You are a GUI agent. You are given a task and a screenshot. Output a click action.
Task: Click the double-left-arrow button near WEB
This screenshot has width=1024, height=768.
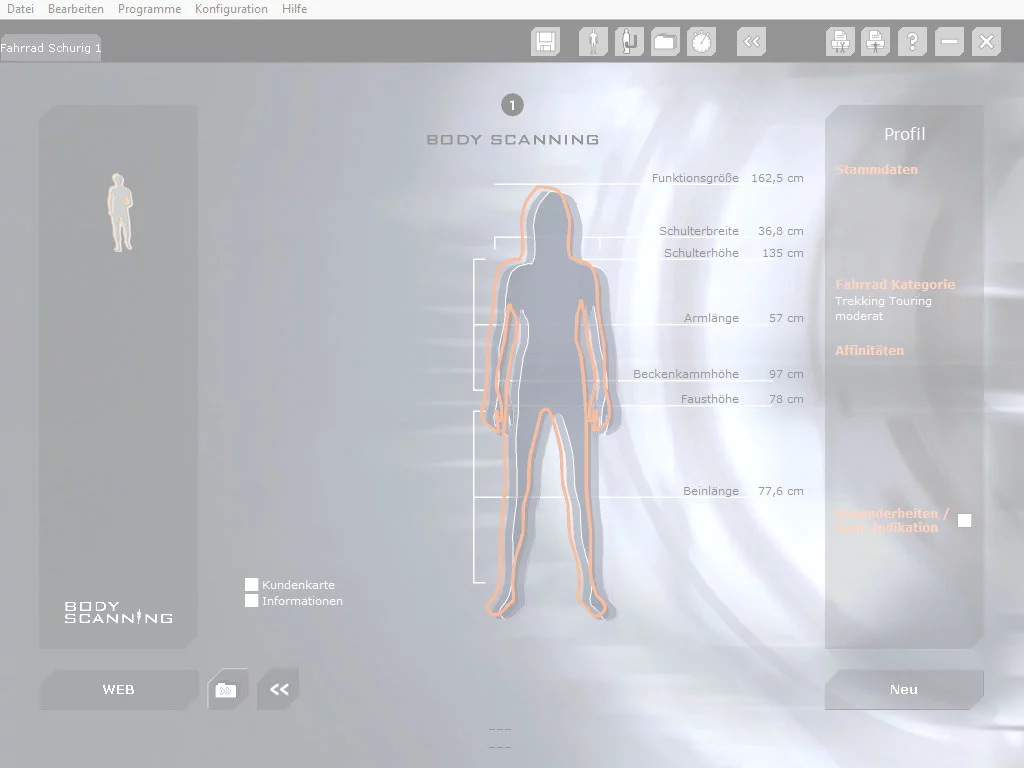point(277,689)
